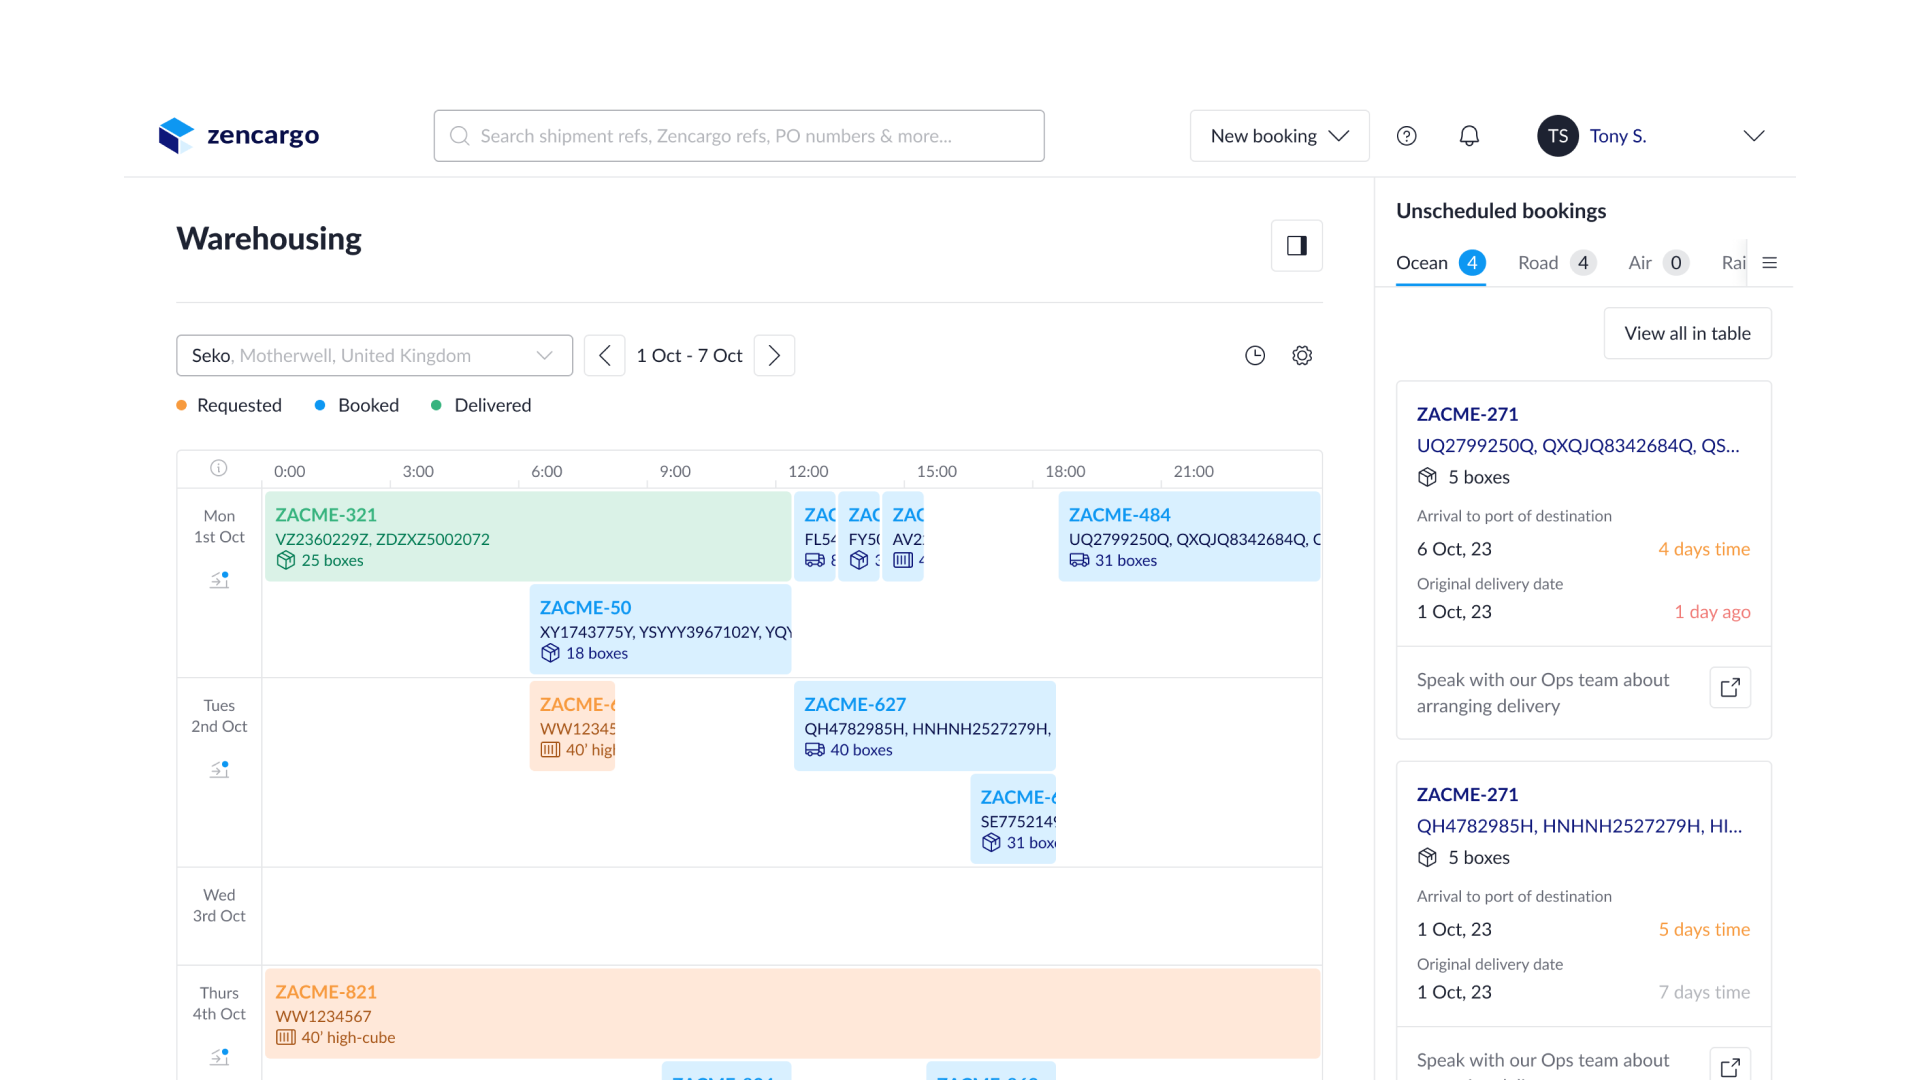The width and height of the screenshot is (1920, 1080).
Task: Open the ZACME-821 requested booking
Action: [792, 1013]
